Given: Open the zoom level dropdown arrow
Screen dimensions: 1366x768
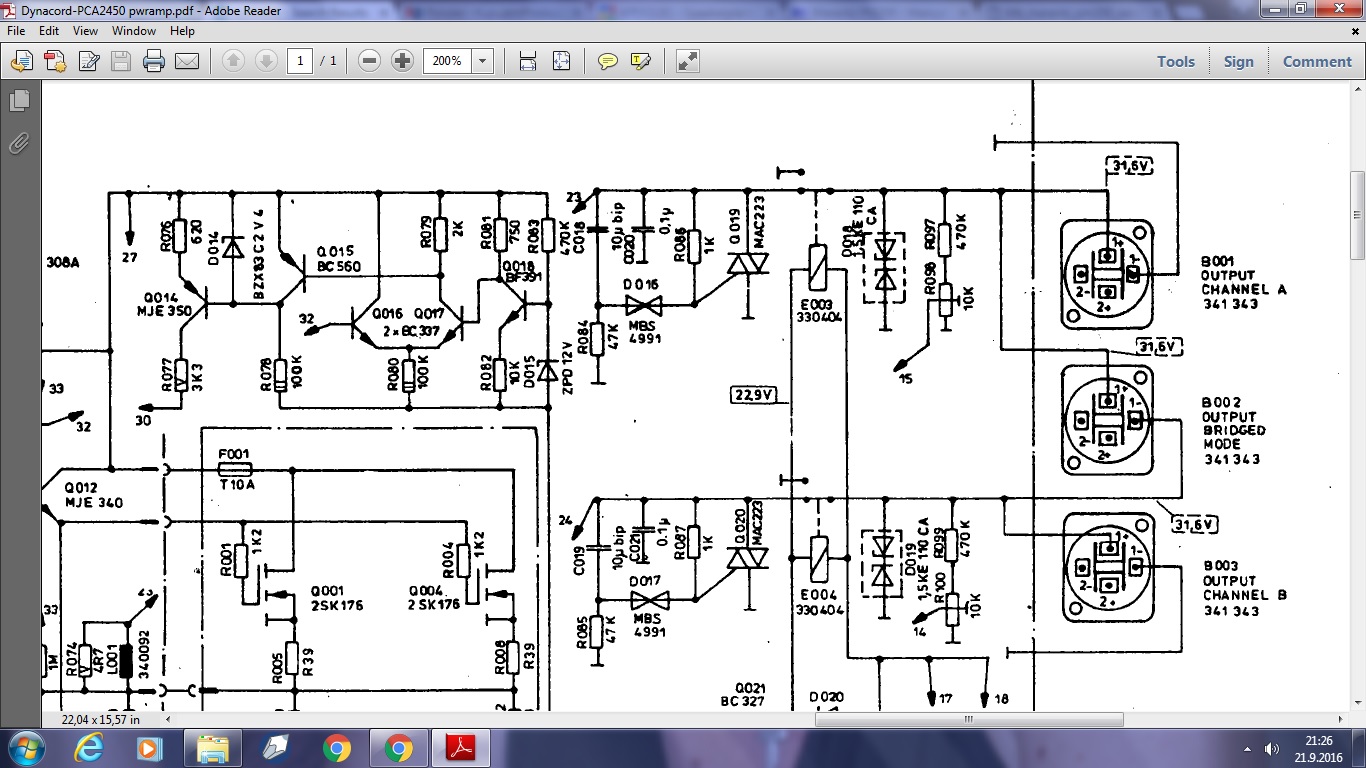Looking at the screenshot, I should (x=483, y=61).
